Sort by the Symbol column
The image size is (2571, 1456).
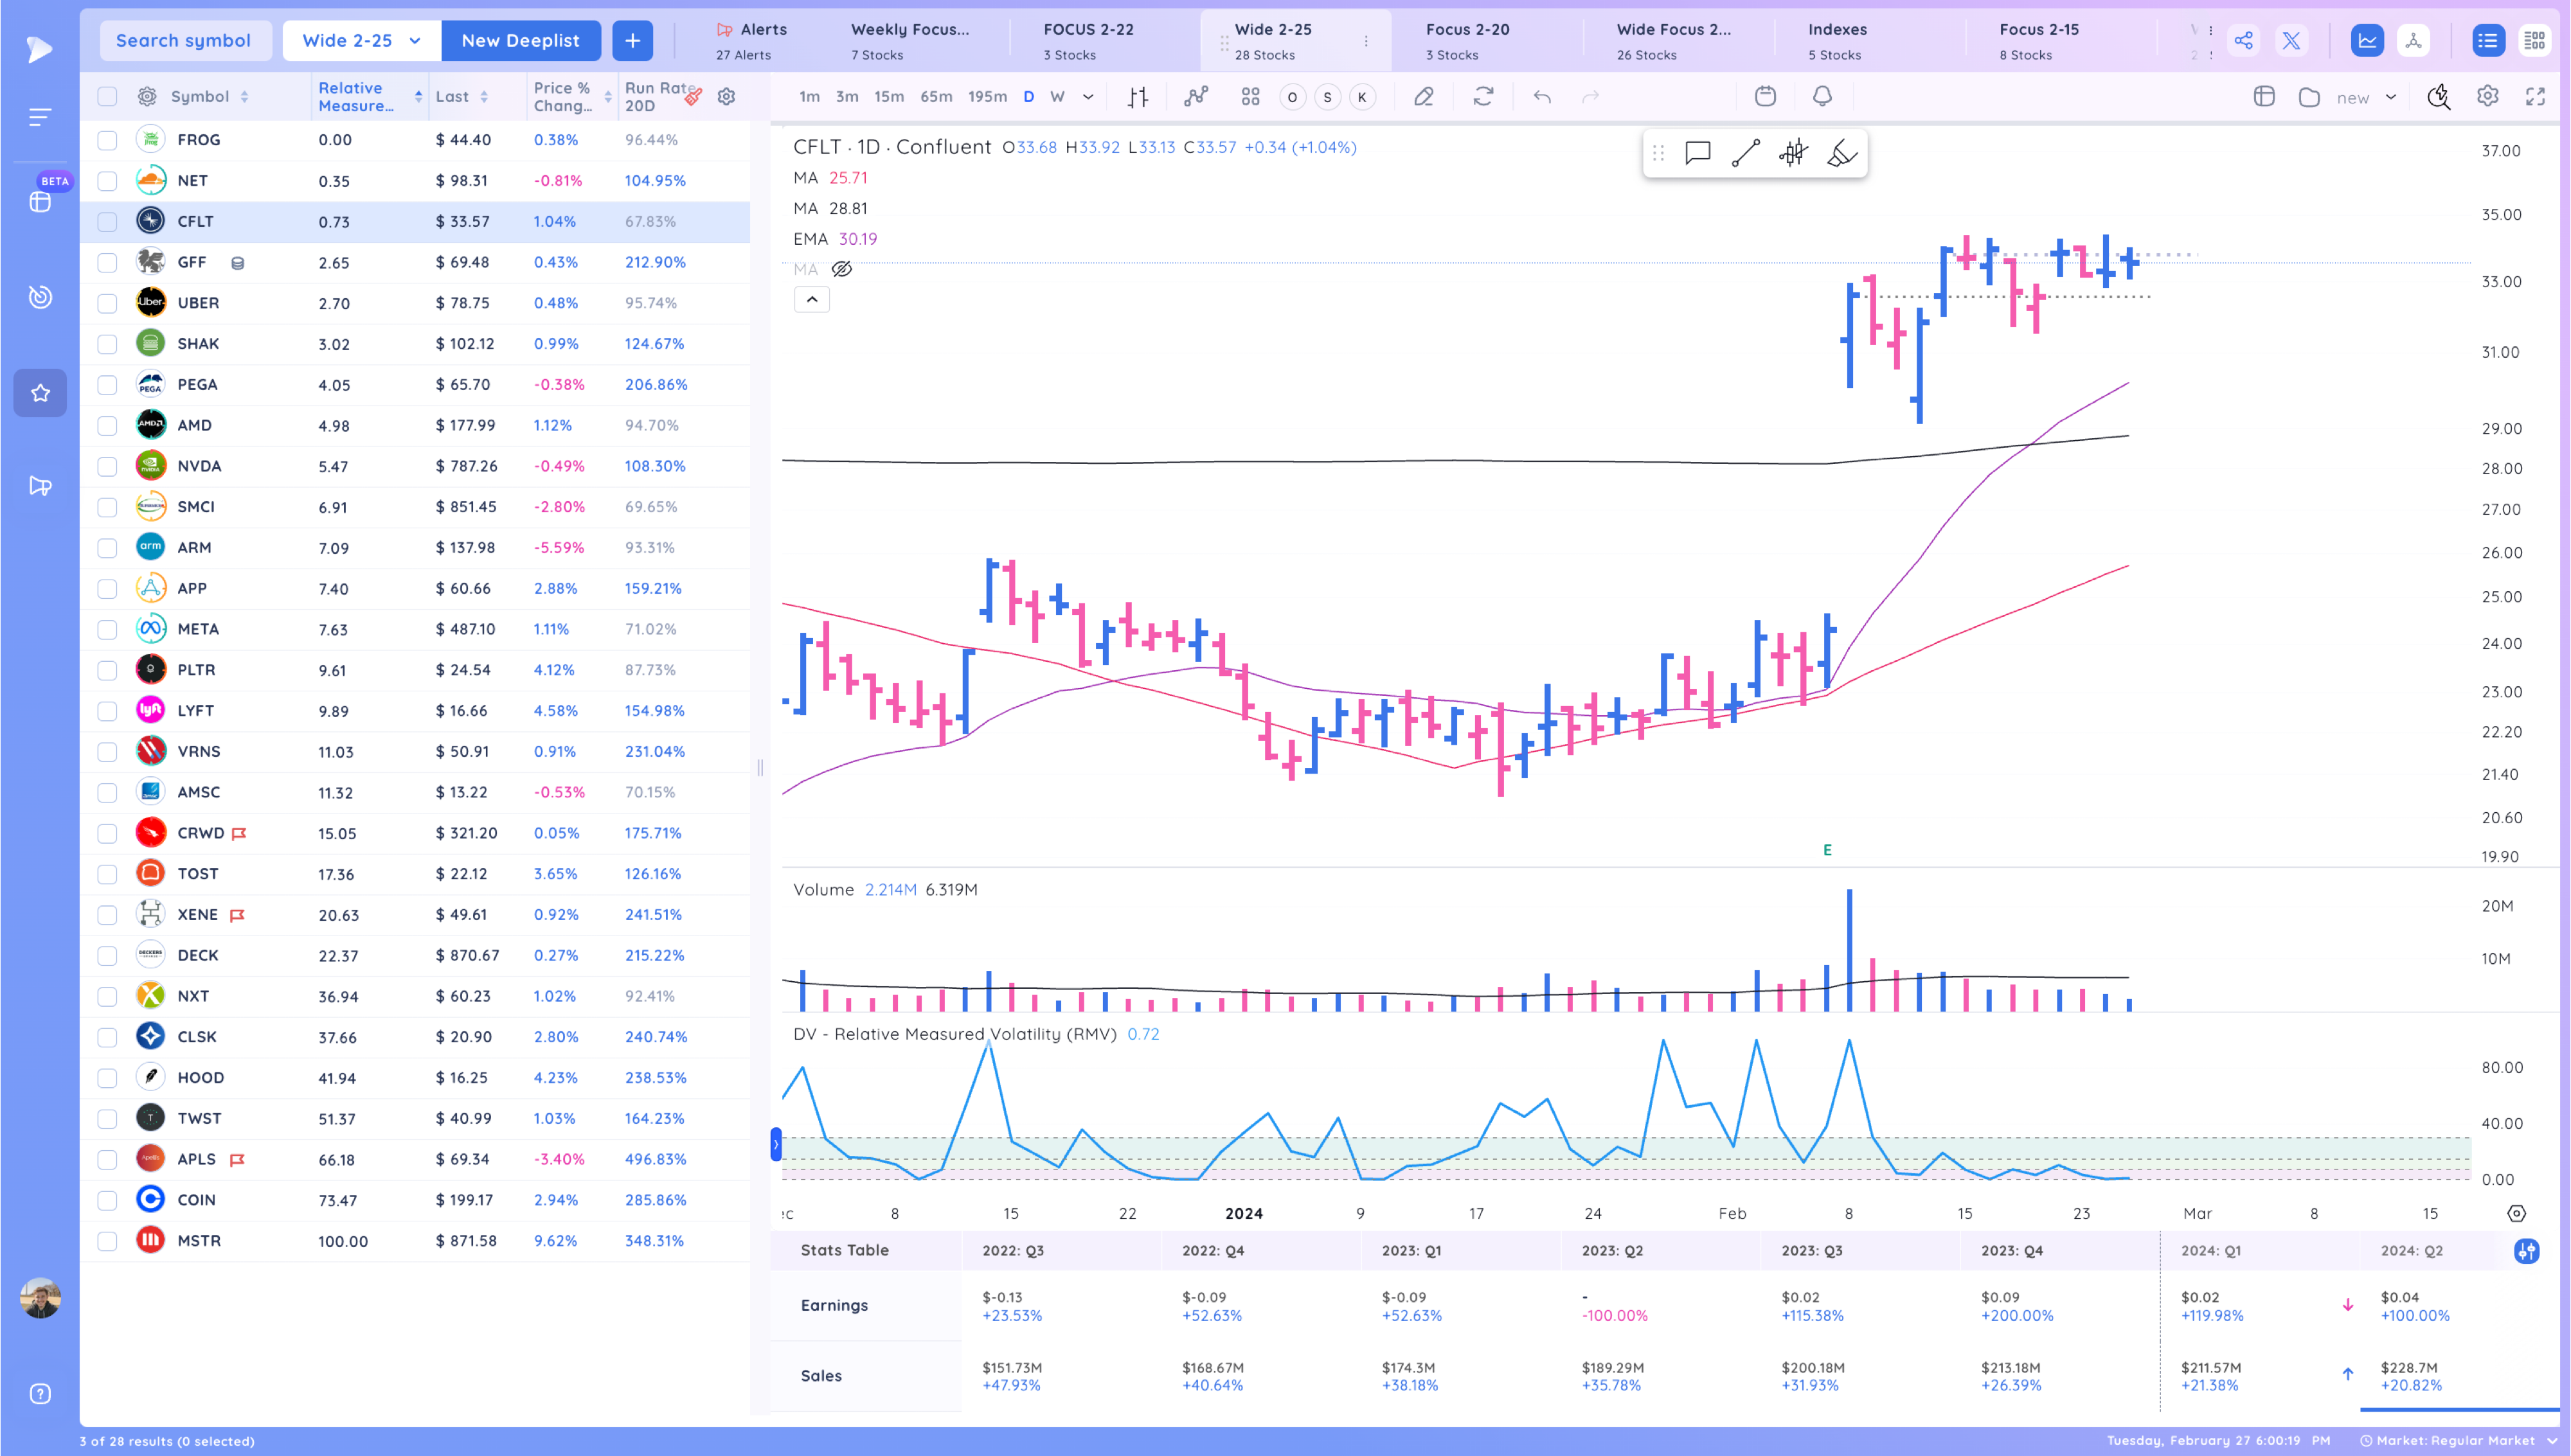209,96
